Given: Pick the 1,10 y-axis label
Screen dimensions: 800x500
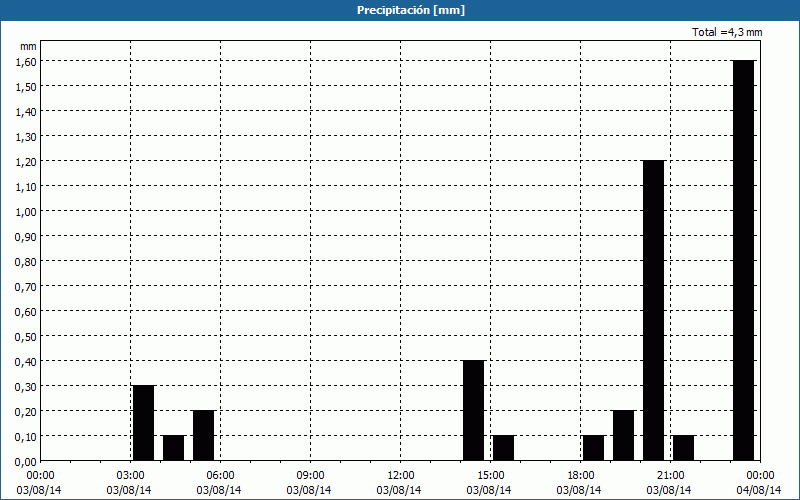Looking at the screenshot, I should (26, 187).
